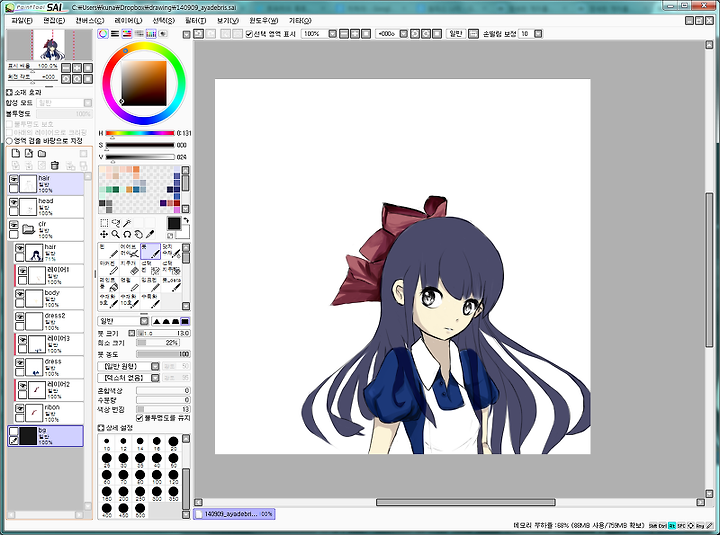Open the Filter menu
Viewport: 720px width, 535px height.
(196, 21)
